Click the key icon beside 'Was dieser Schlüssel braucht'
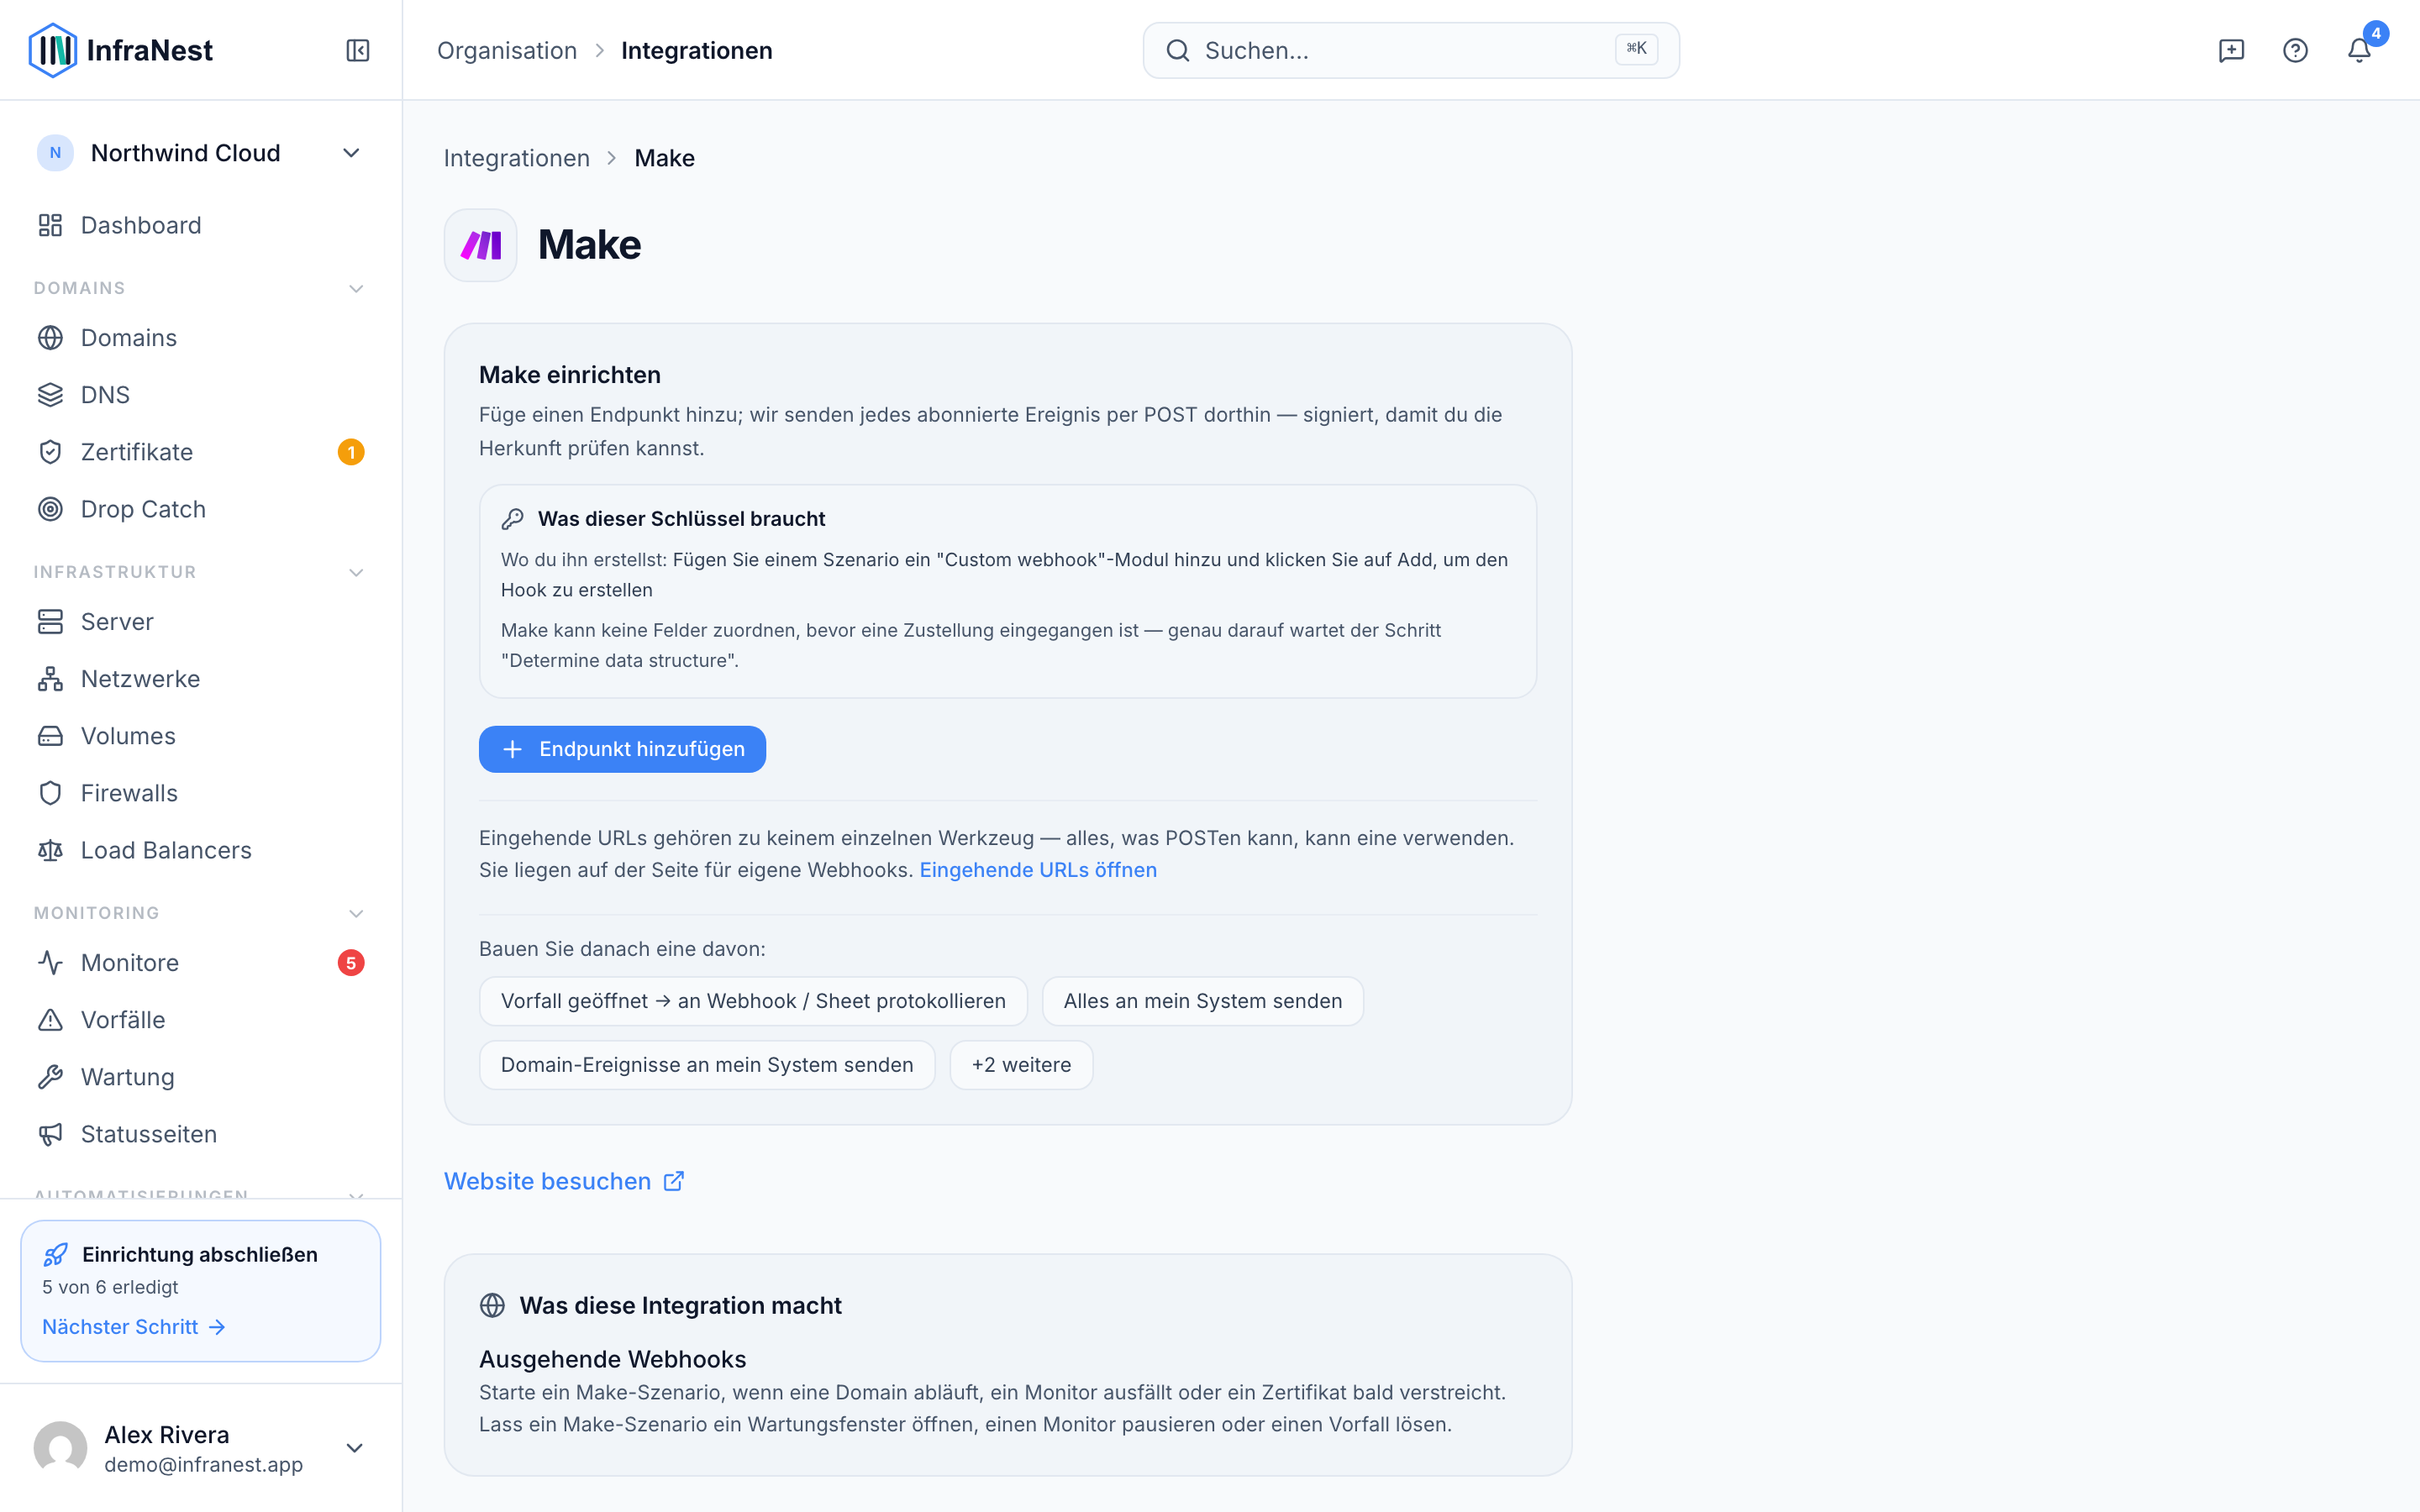 [x=513, y=519]
